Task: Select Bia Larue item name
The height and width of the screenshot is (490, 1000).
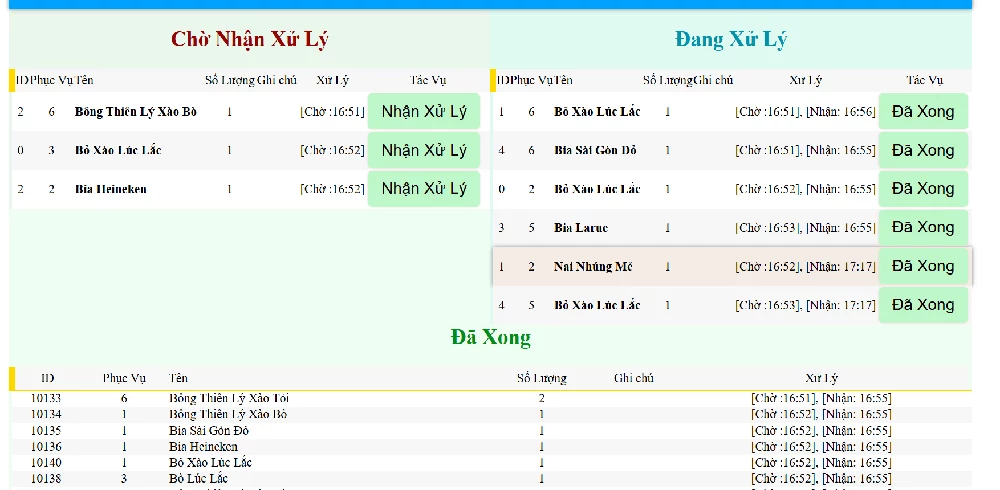Action: click(x=581, y=228)
